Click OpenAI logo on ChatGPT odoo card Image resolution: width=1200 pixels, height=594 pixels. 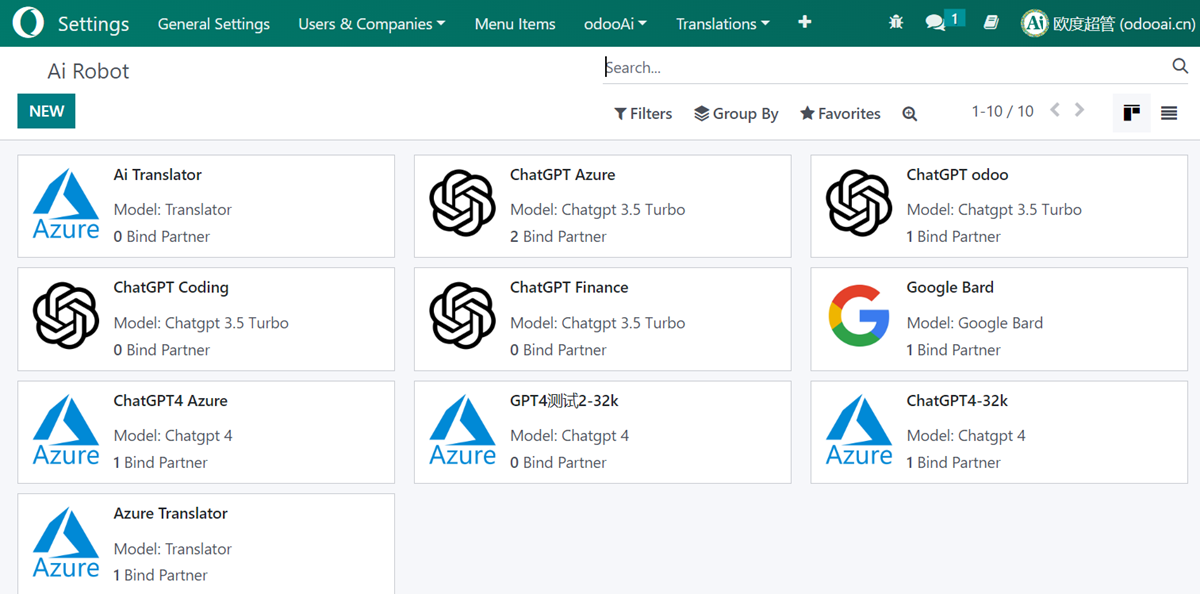click(859, 203)
